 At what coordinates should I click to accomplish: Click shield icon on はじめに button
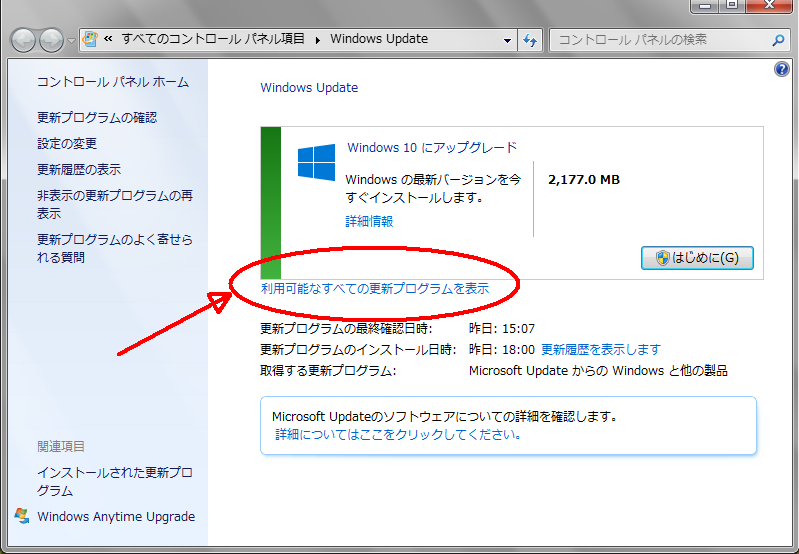coord(662,258)
